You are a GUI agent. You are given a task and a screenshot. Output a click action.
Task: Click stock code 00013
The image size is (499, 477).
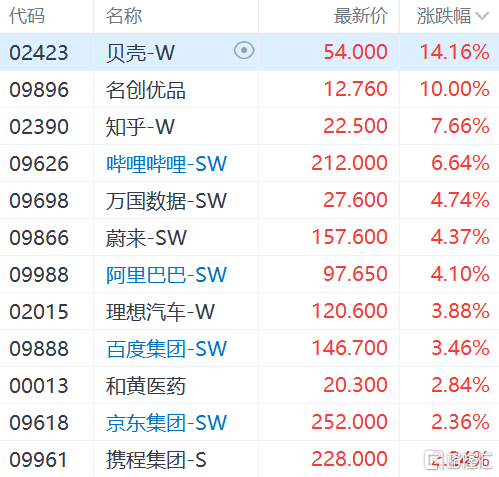(39, 386)
